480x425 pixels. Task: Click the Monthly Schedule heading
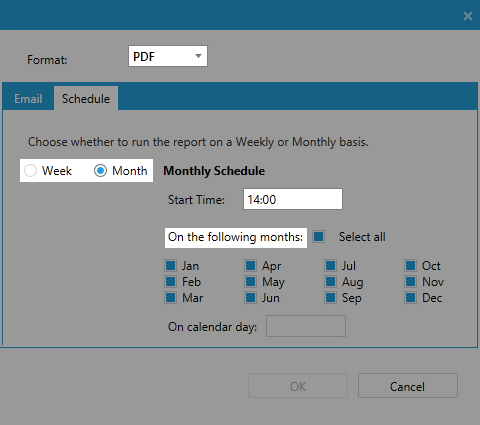[x=214, y=171]
